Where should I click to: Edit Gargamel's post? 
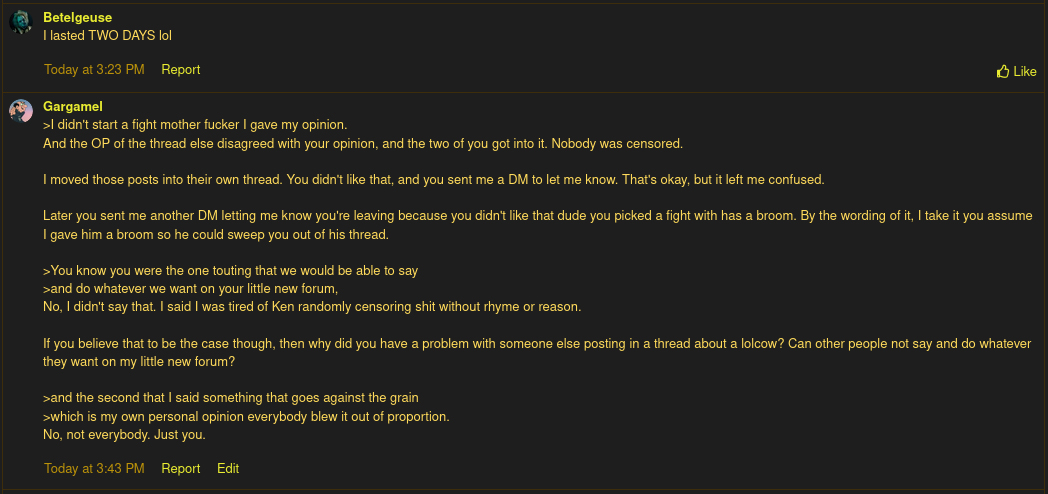pos(228,468)
